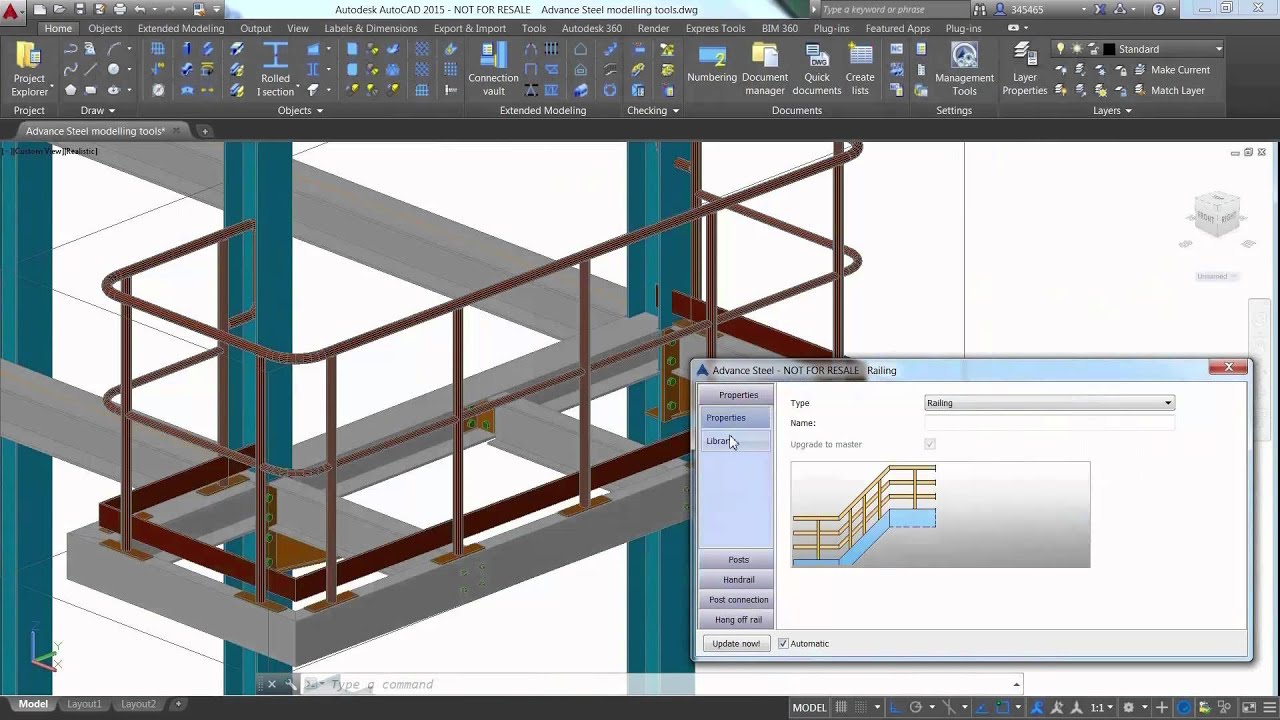The height and width of the screenshot is (720, 1280).
Task: Open the Hang off rail section
Action: coord(738,619)
